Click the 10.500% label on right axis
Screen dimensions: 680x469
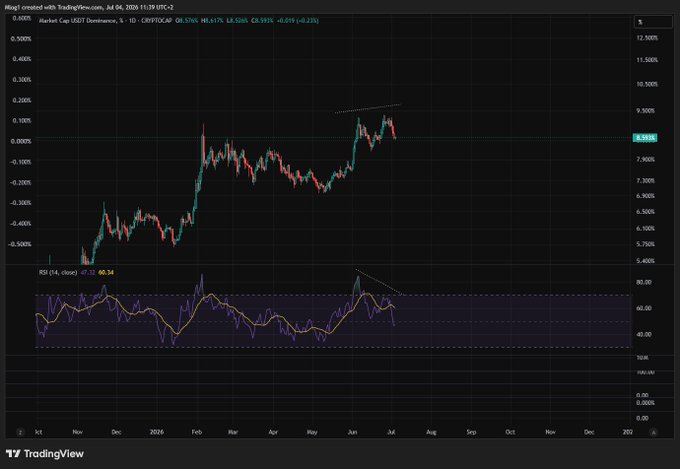coord(647,84)
